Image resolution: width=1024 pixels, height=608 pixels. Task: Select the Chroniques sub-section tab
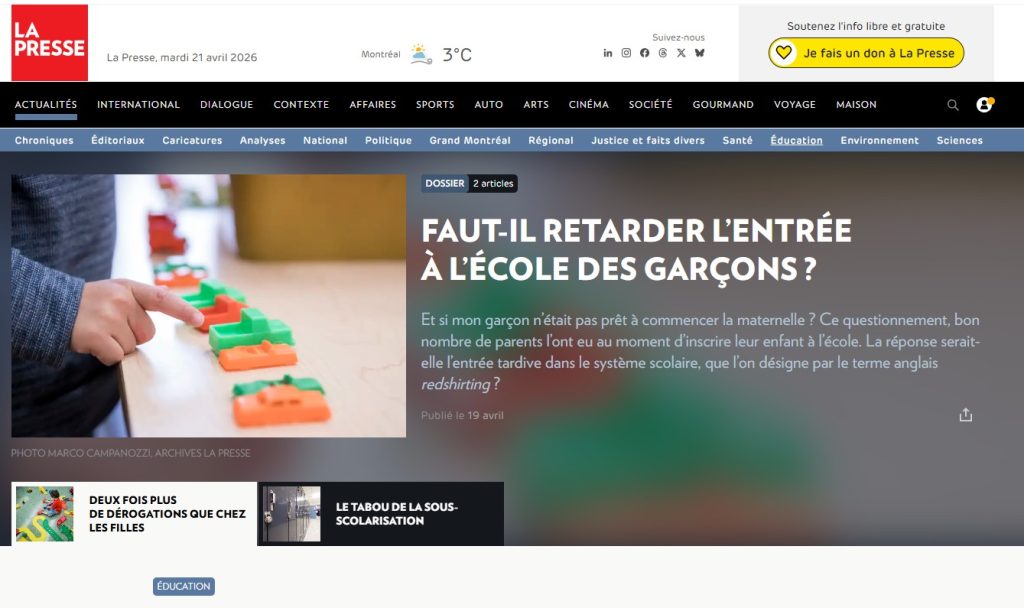(x=44, y=140)
